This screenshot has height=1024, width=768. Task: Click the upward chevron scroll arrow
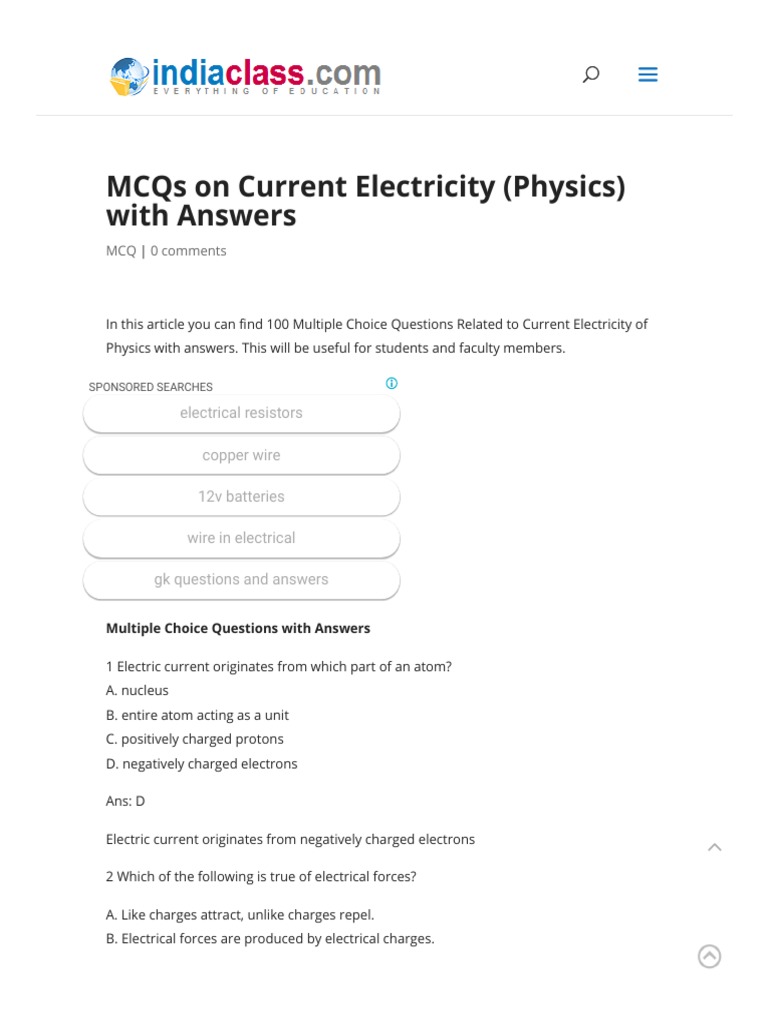714,847
